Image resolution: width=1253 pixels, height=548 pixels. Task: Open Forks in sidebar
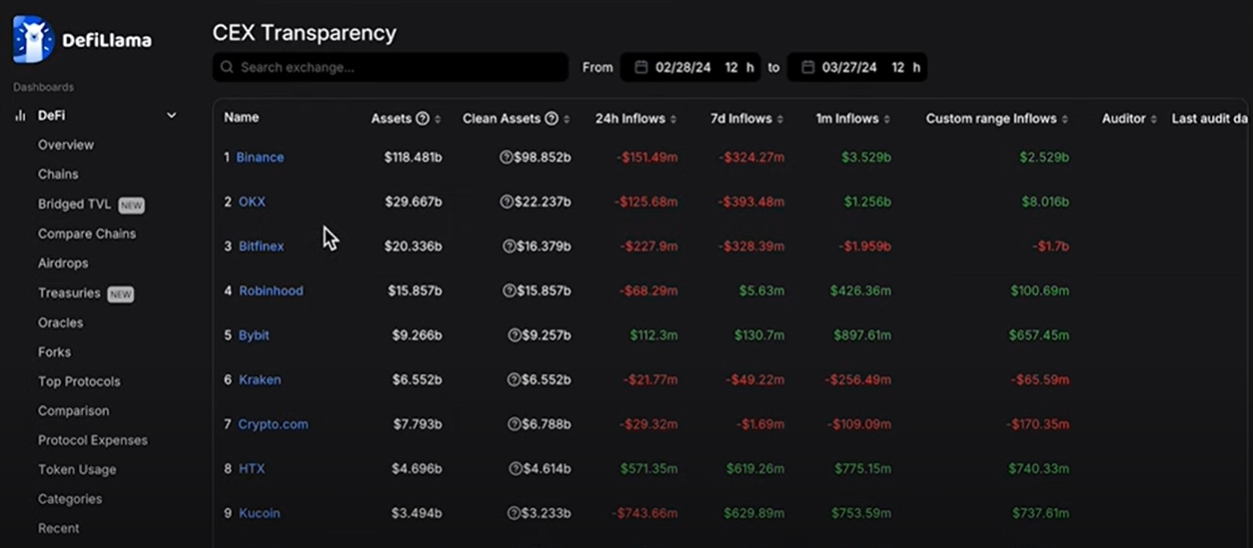pos(54,352)
